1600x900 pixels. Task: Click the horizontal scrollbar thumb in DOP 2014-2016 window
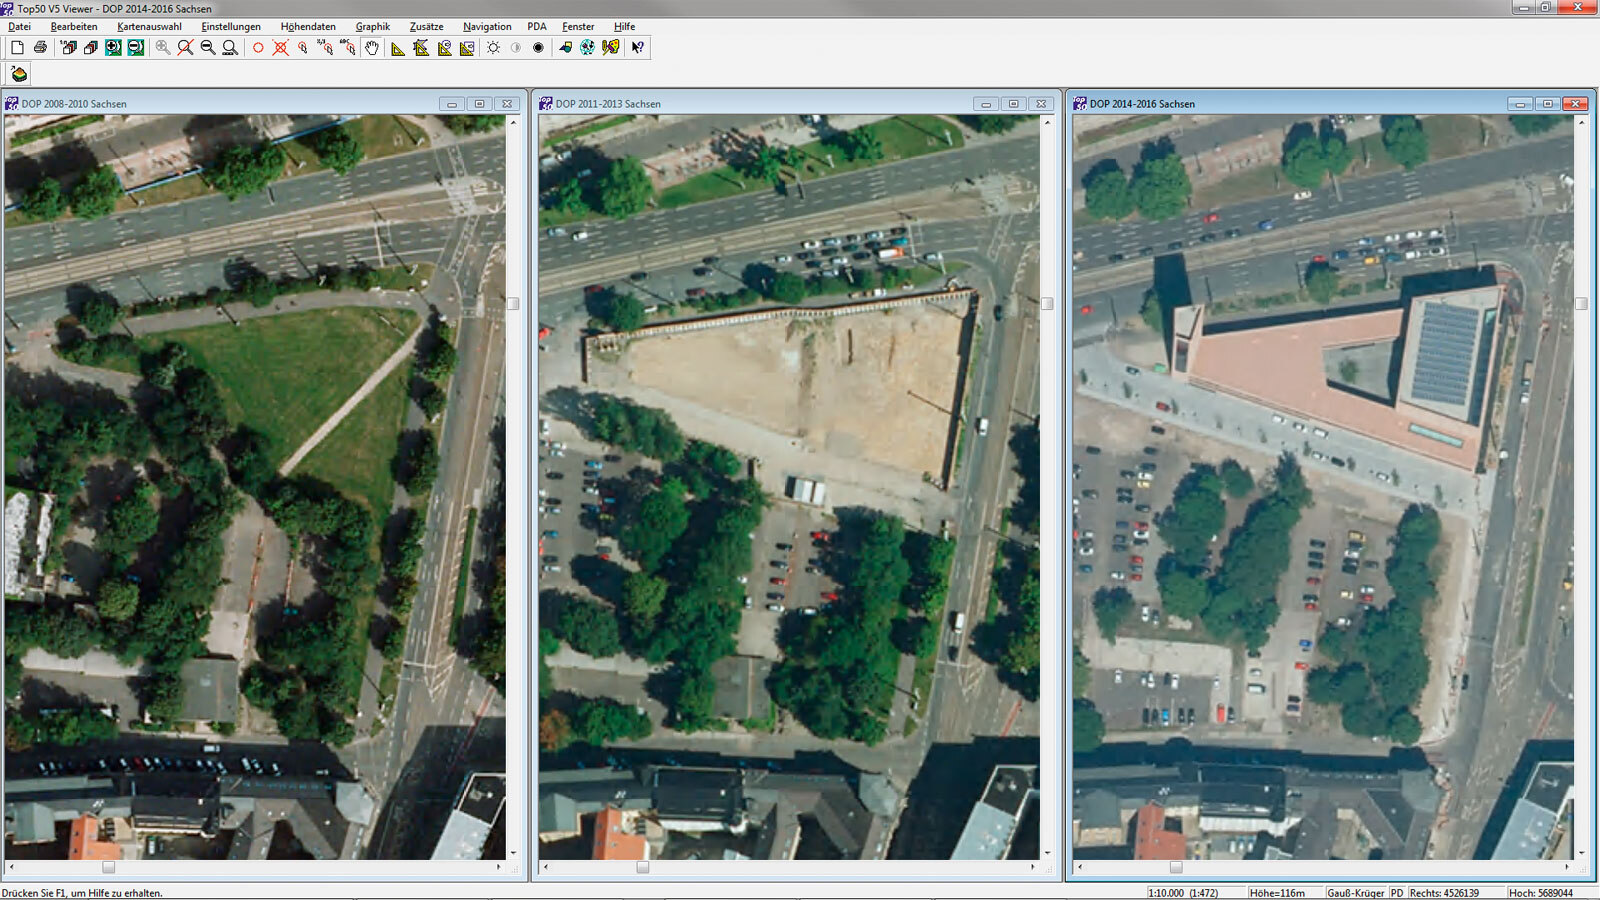coord(1176,867)
